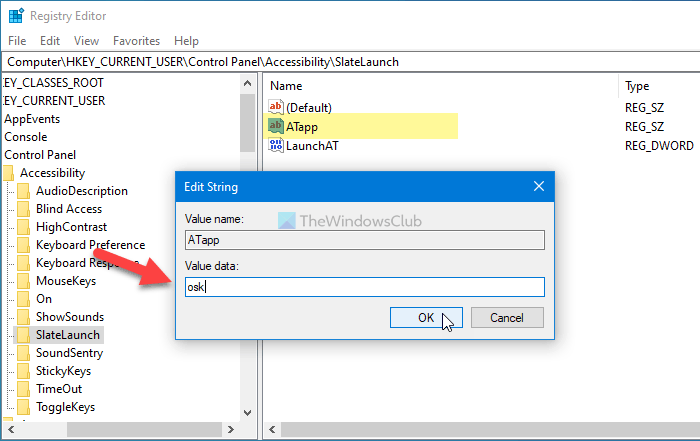Click the registry path address bar
The width and height of the screenshot is (700, 441).
[350, 62]
